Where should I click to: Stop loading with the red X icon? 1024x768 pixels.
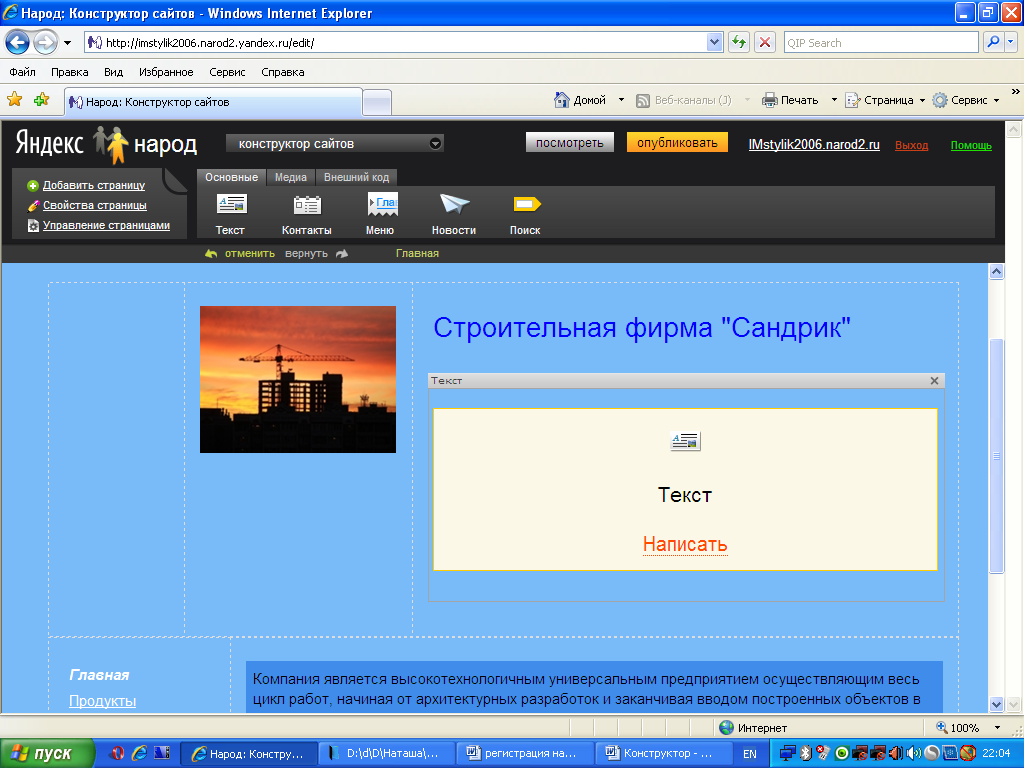click(x=765, y=43)
